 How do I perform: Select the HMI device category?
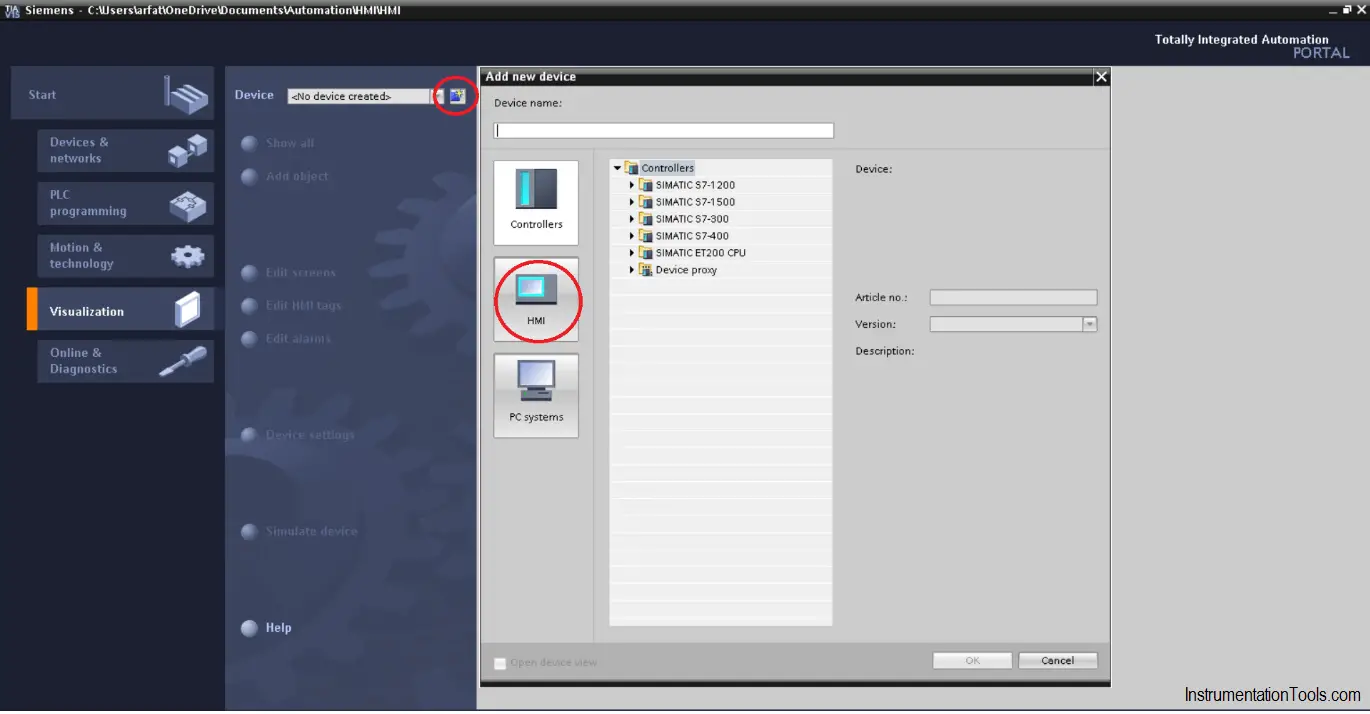point(536,299)
